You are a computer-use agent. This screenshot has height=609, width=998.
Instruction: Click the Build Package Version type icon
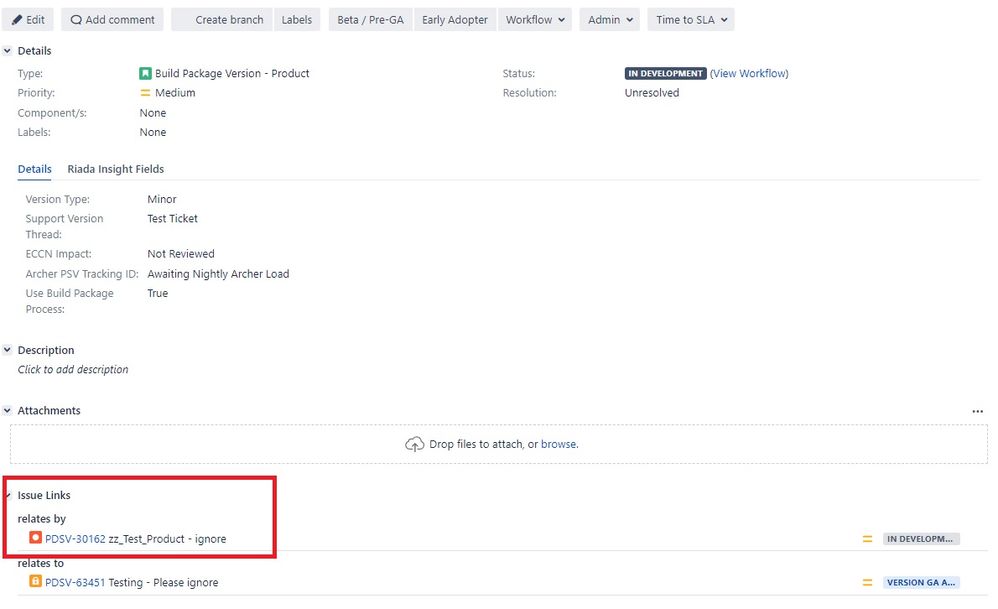tap(145, 74)
